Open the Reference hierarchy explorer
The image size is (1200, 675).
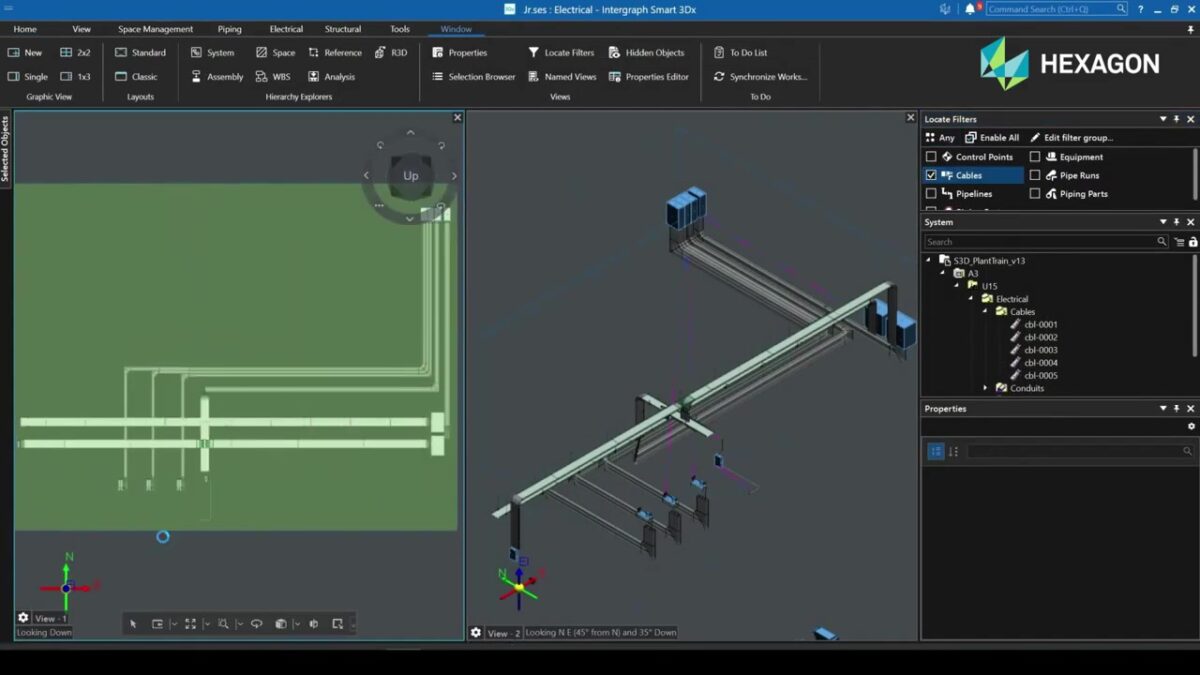pos(335,52)
